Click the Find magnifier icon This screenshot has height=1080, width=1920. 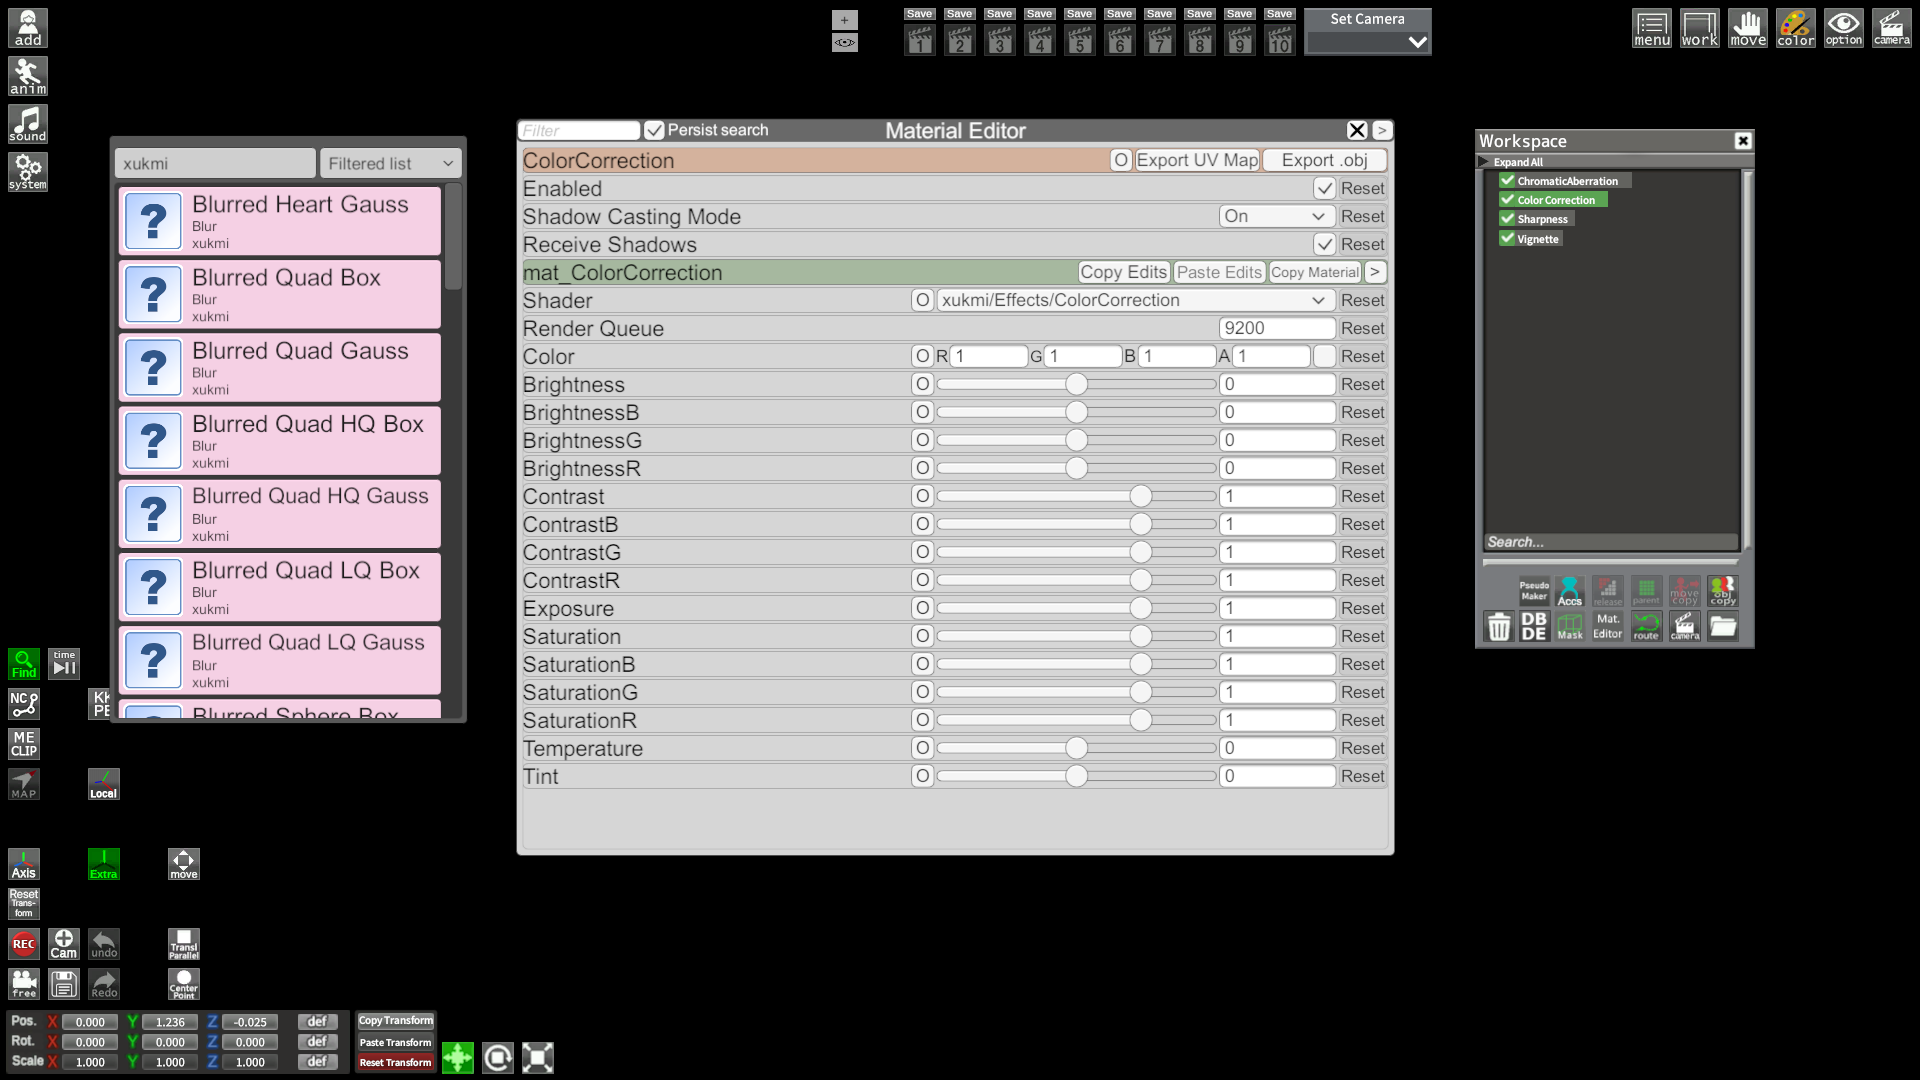(x=24, y=663)
